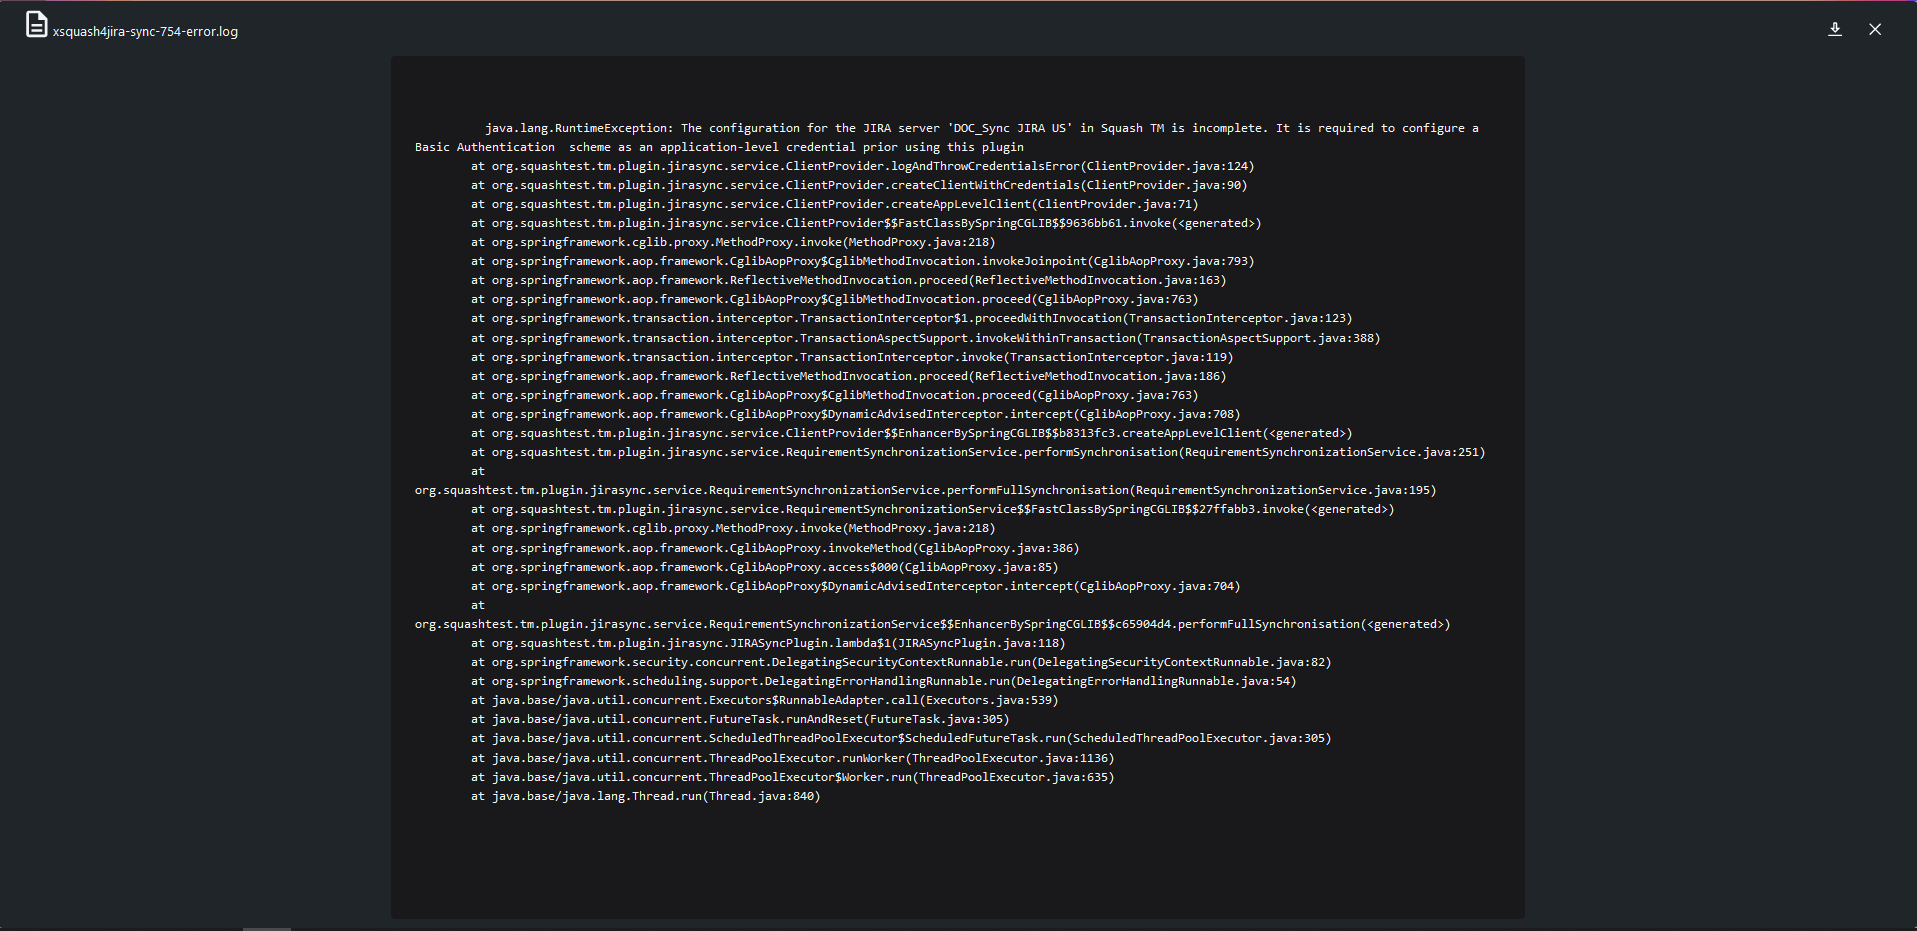Download the error log file
The image size is (1917, 931).
[x=1835, y=30]
